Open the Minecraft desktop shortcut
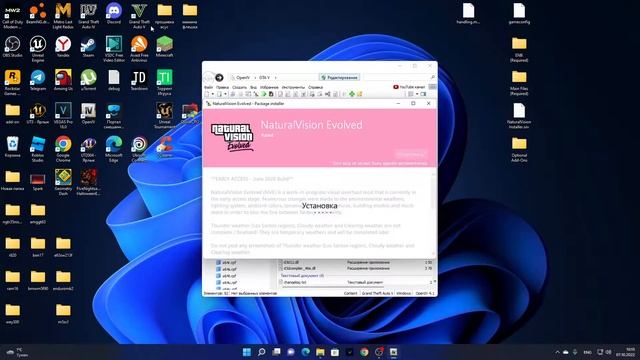 164,47
